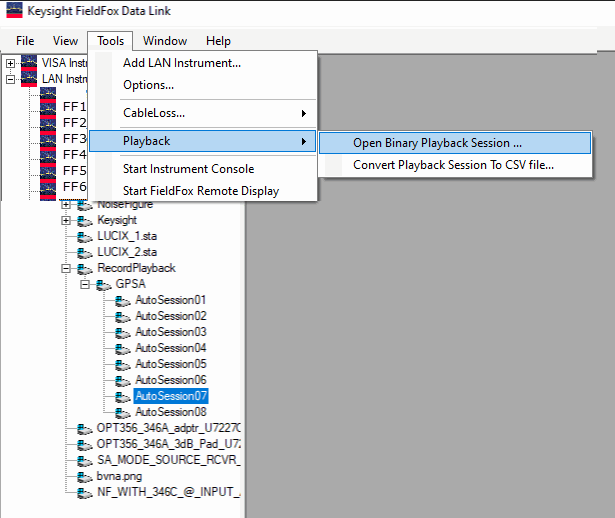The image size is (615, 518).
Task: Open CableLoss... submenu
Action: coord(202,113)
